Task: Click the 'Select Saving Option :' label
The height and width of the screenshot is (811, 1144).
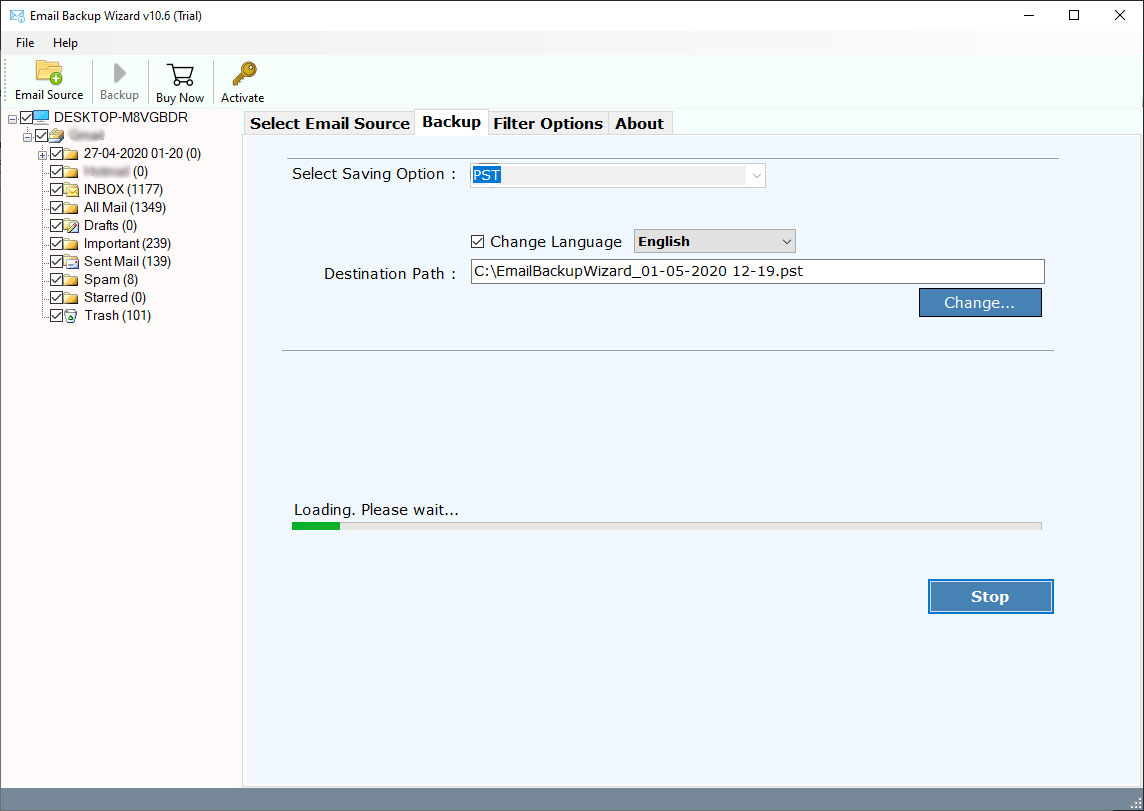Action: pyautogui.click(x=374, y=174)
